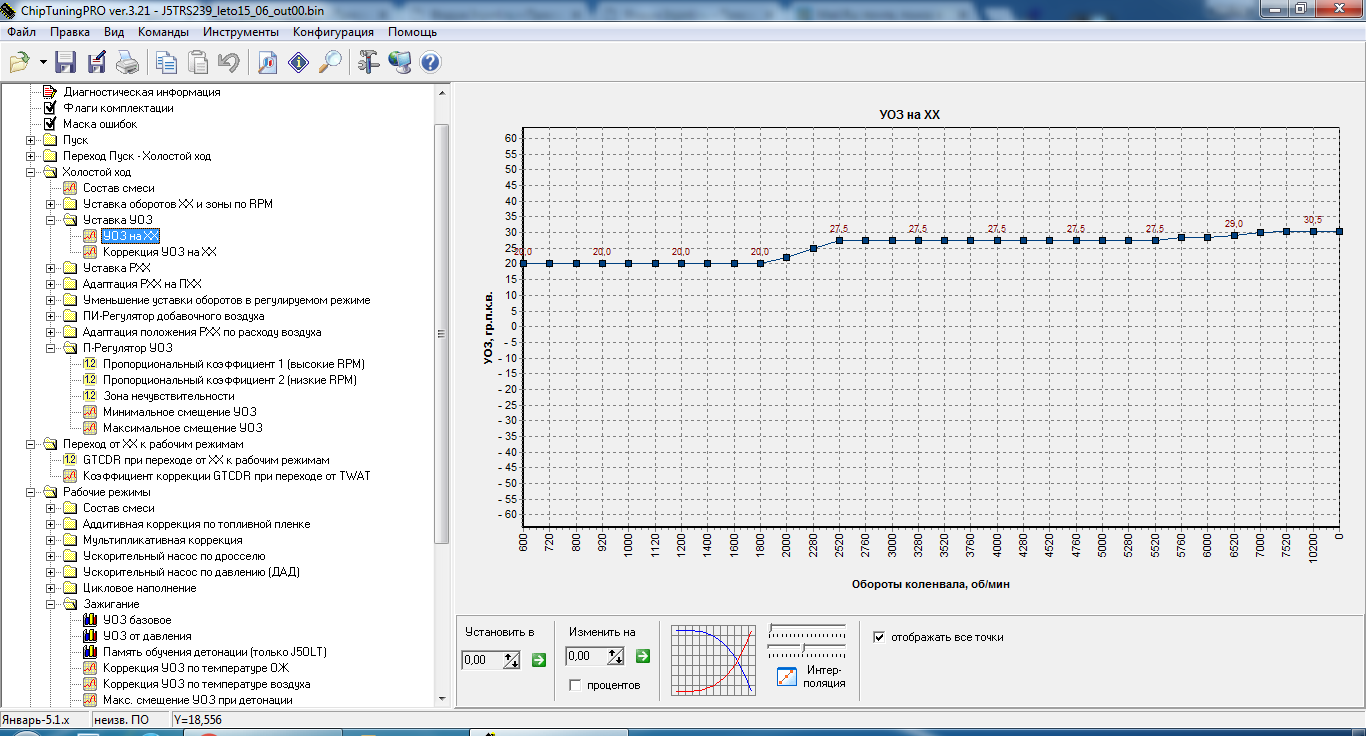Select the Маска ошибок tree entry
The image size is (1366, 736).
point(100,124)
